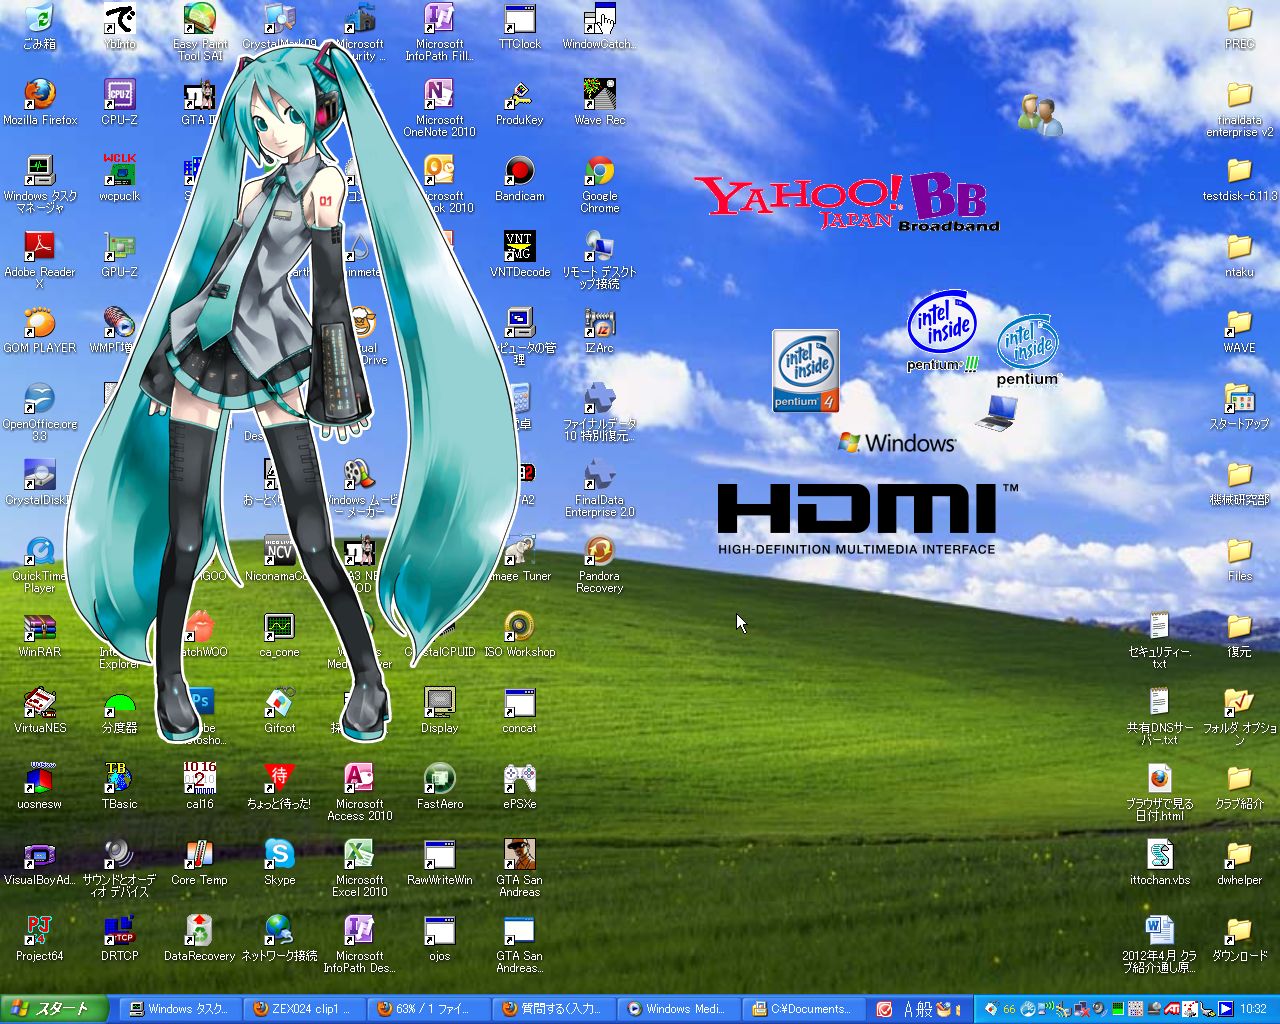Open the ごみ箱 recycle bin

40,26
